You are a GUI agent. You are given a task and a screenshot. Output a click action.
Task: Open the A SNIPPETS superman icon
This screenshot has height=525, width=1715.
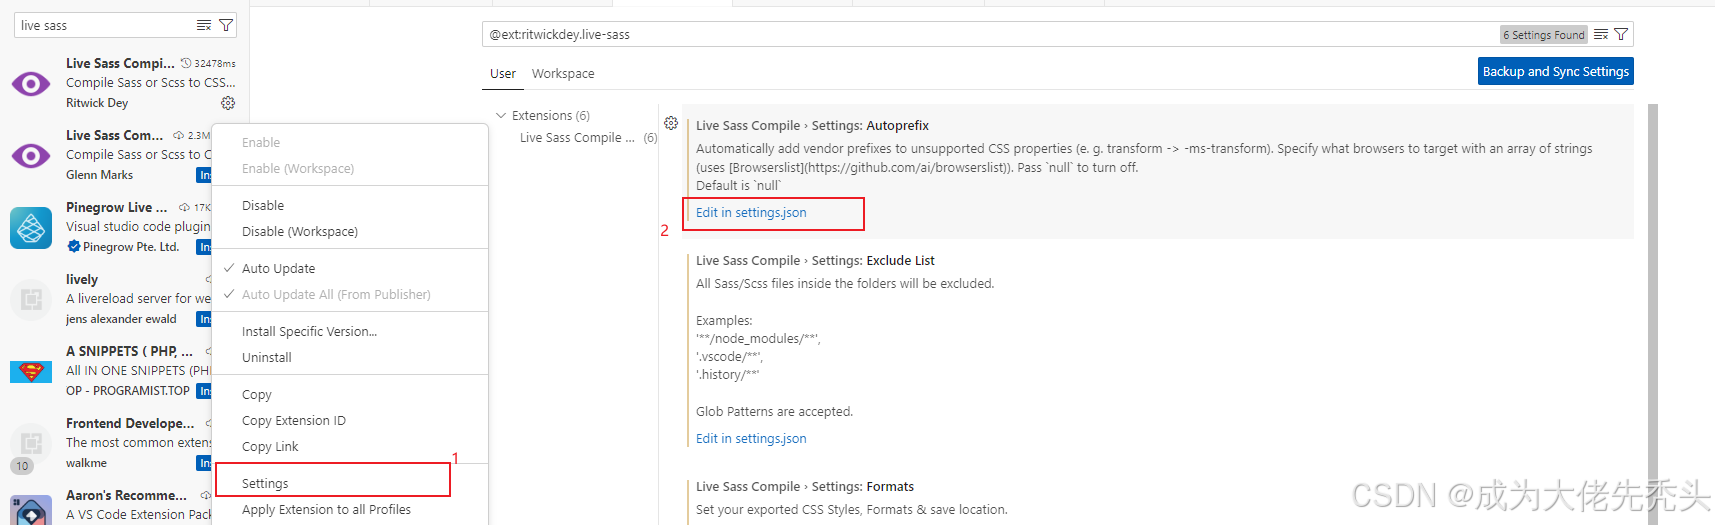click(31, 371)
